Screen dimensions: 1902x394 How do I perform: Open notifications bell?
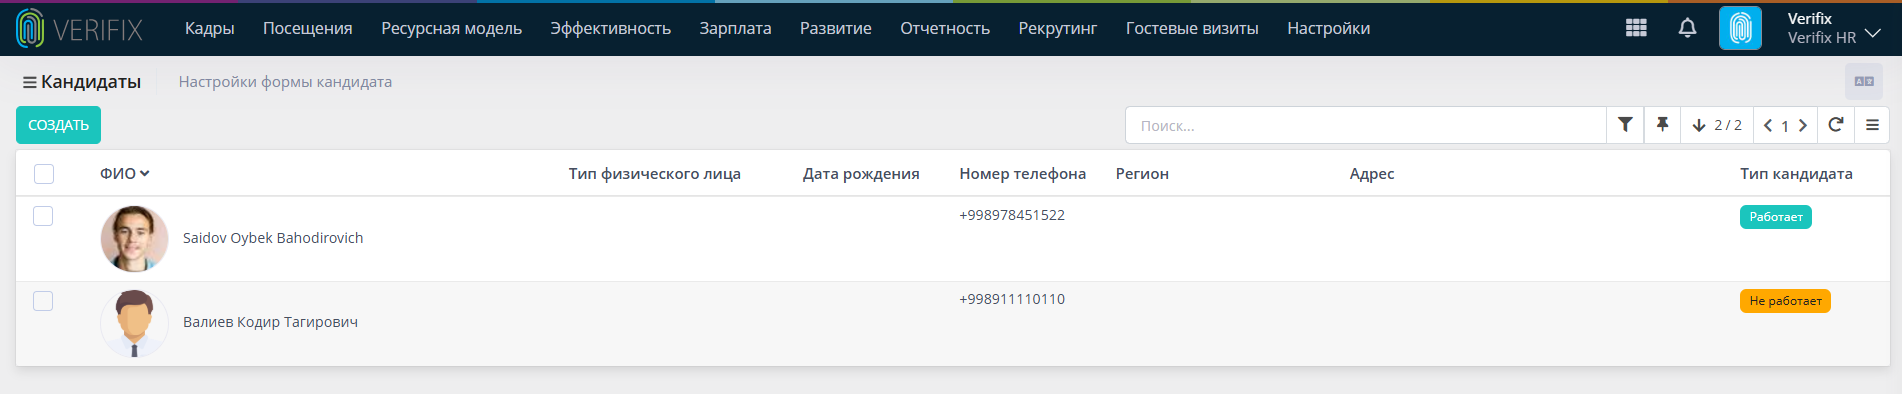click(1687, 28)
